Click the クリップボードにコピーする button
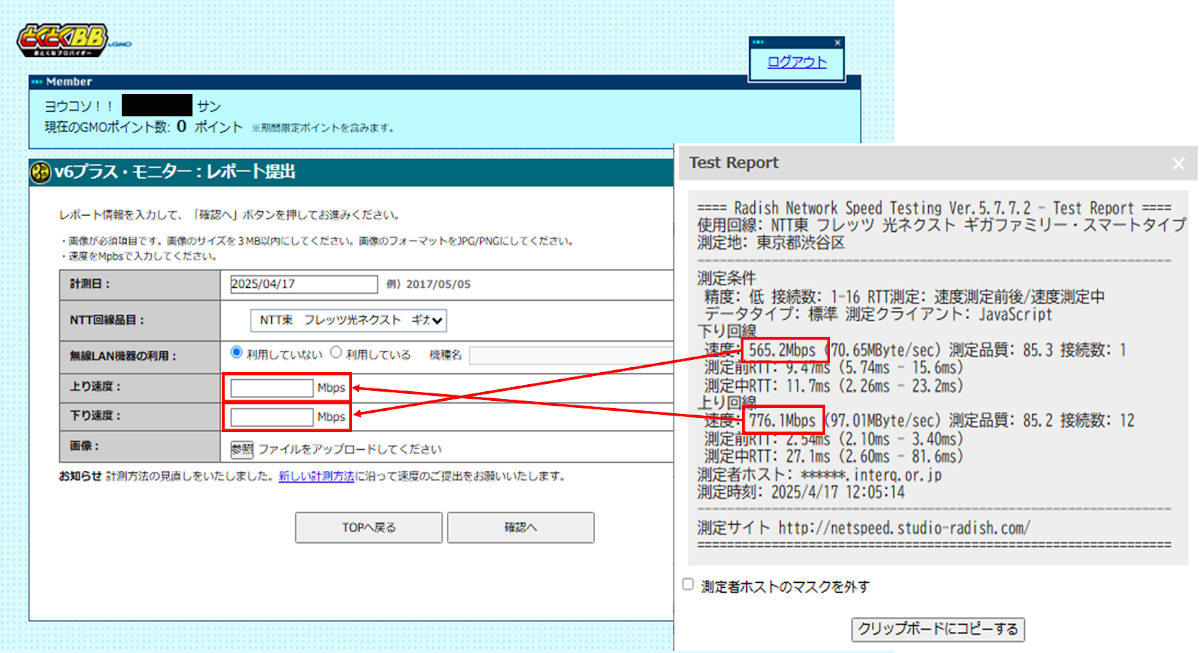 (938, 629)
